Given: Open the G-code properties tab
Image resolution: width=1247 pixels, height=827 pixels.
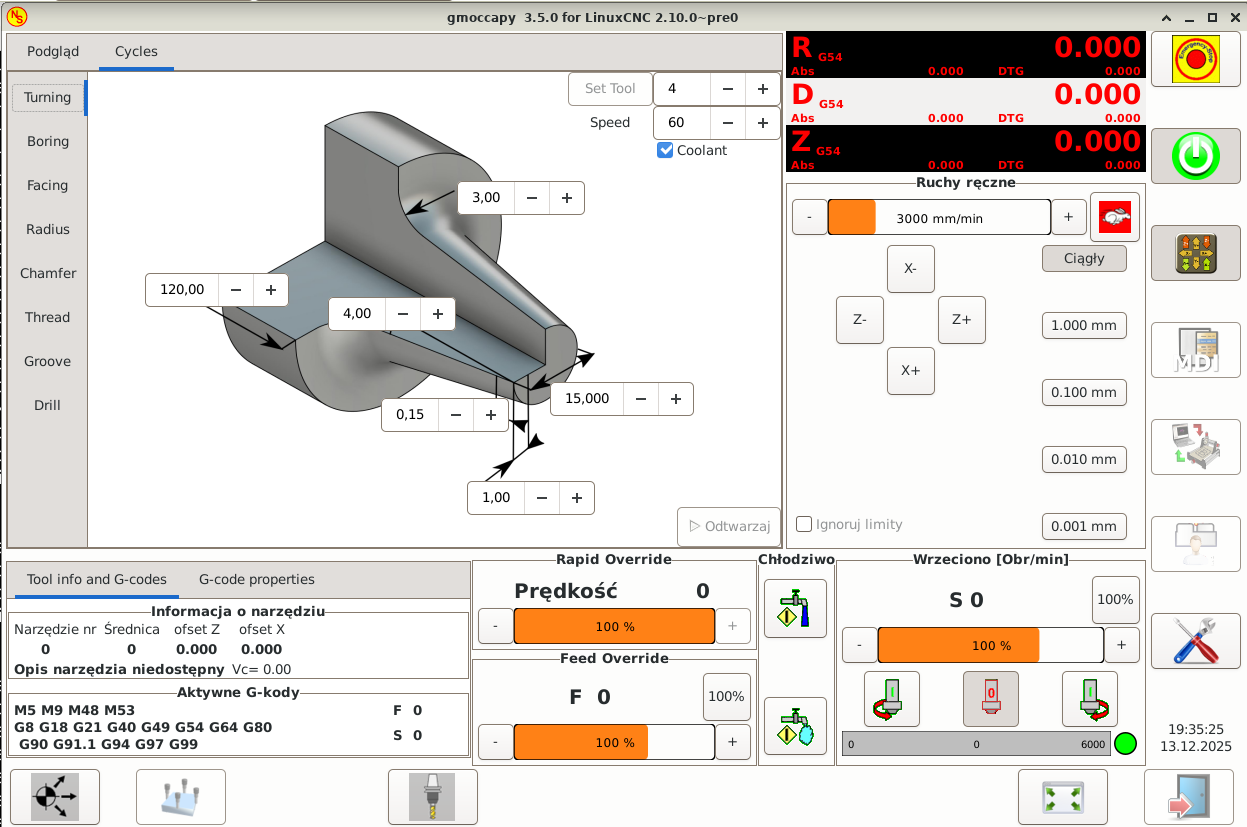Looking at the screenshot, I should click(x=257, y=580).
